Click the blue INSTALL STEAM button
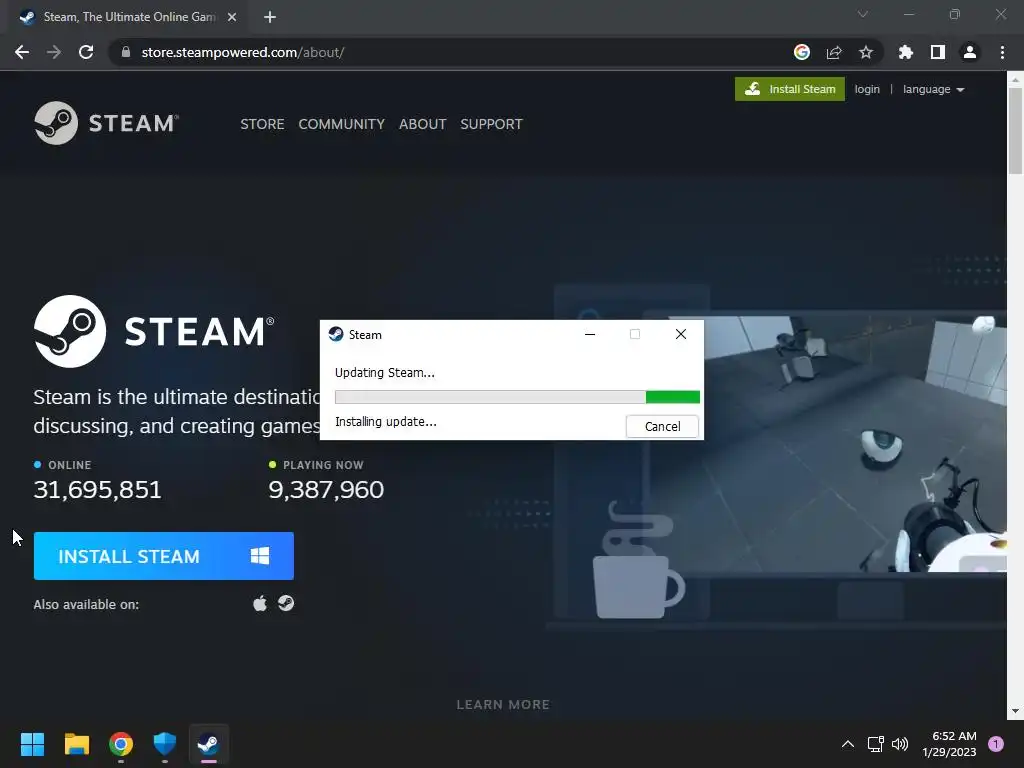Image resolution: width=1024 pixels, height=768 pixels. (163, 556)
